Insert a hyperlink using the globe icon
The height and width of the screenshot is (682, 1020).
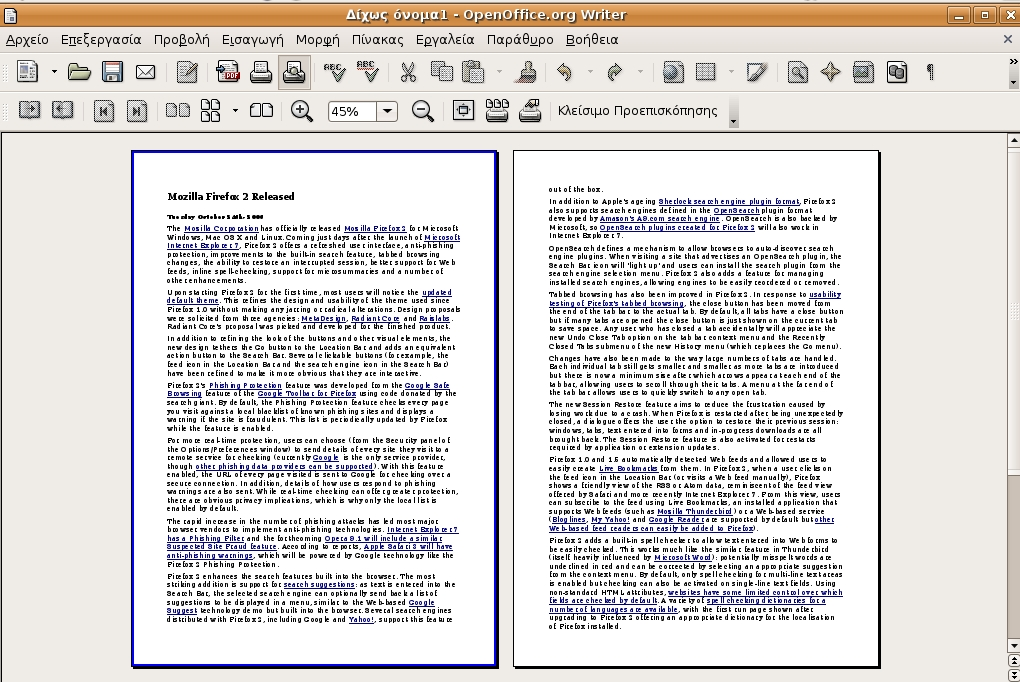673,72
